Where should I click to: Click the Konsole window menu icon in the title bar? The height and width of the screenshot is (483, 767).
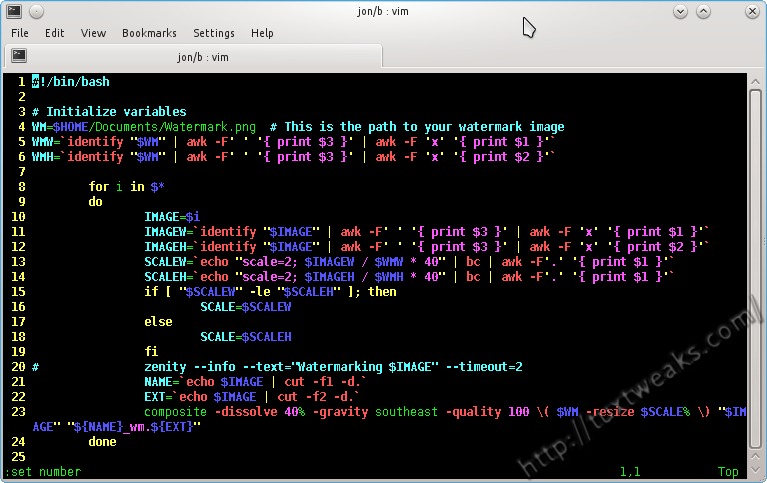pos(14,11)
